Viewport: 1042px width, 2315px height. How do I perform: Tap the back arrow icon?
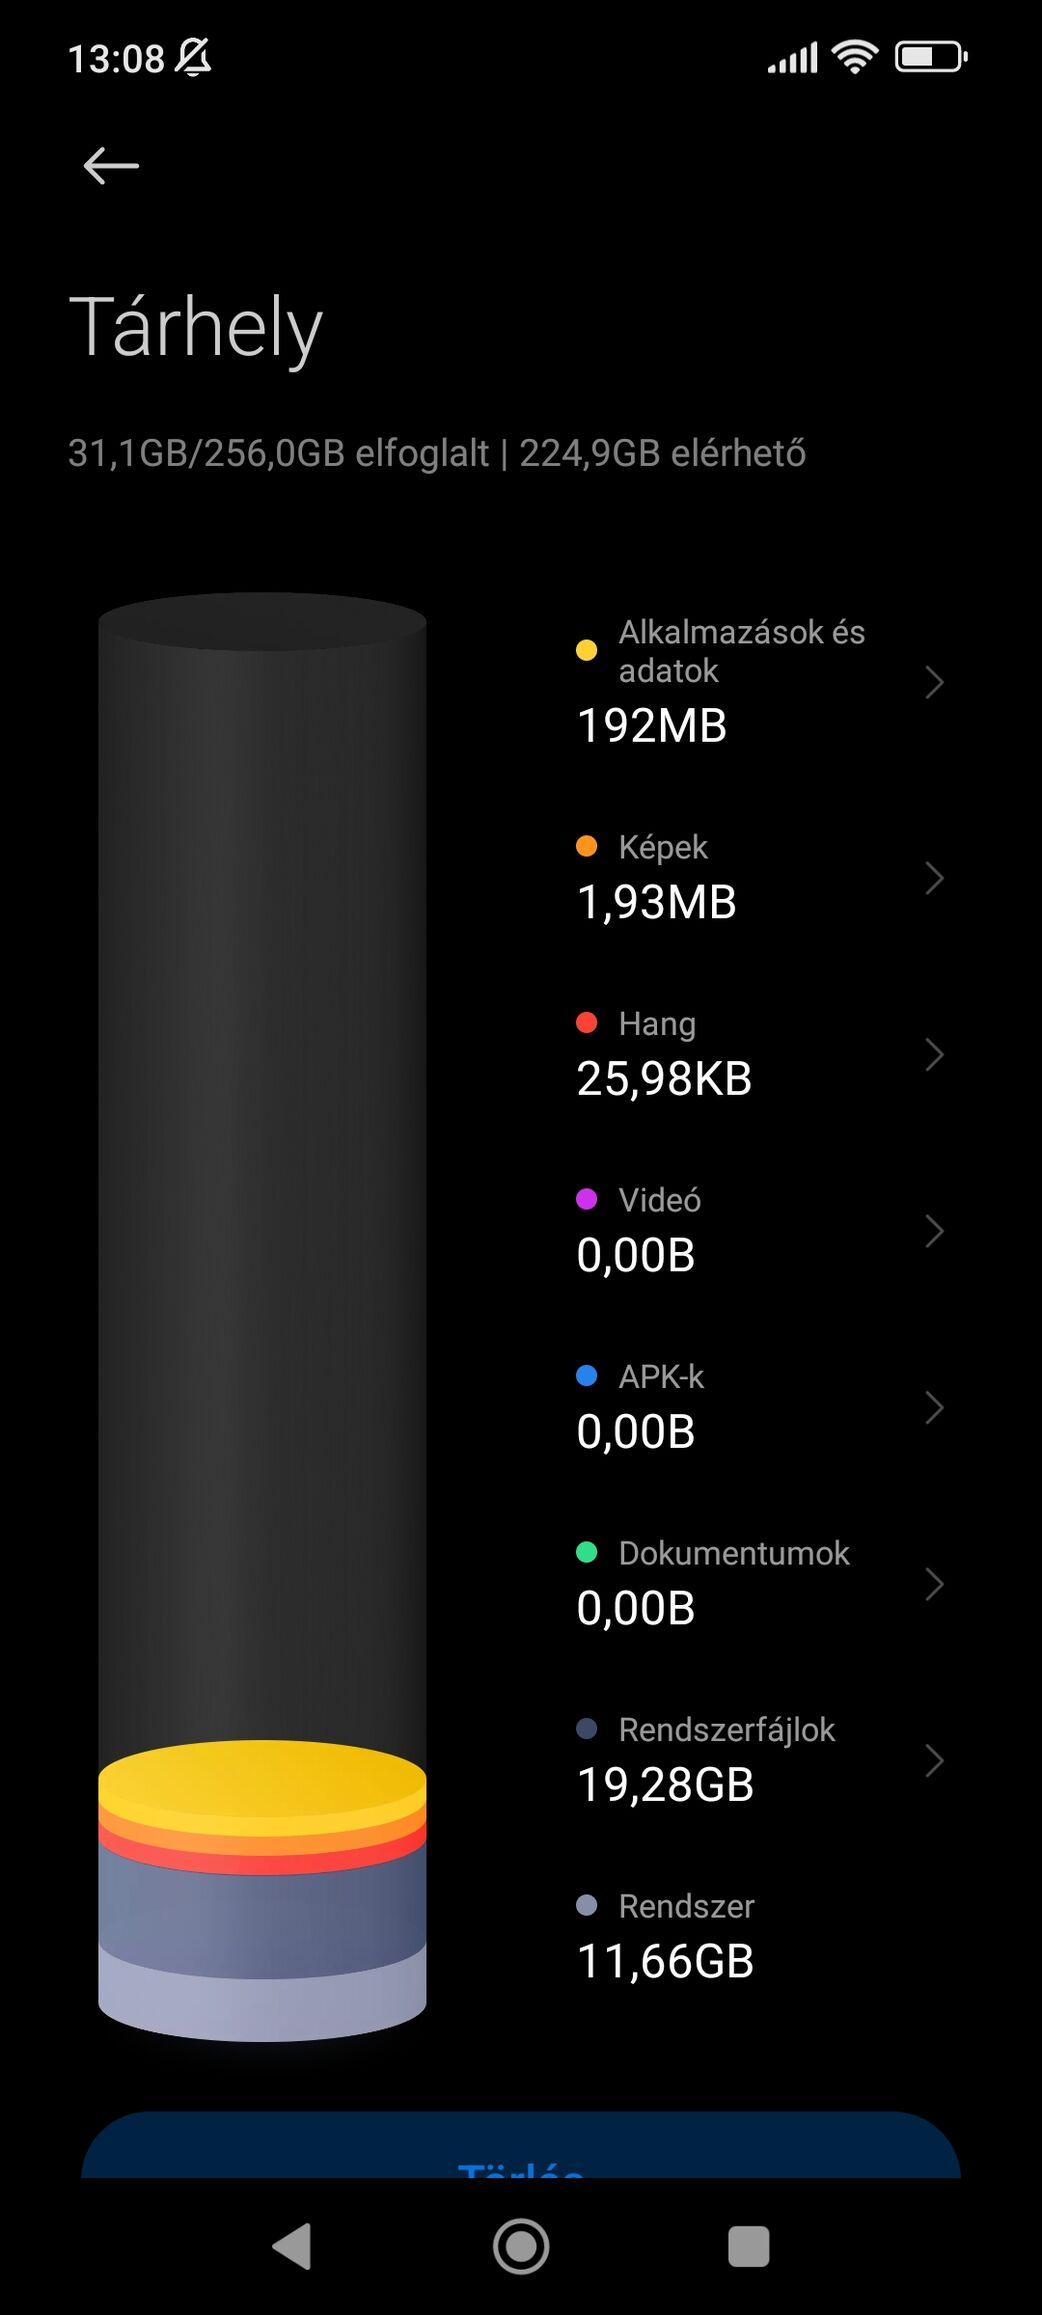click(111, 166)
